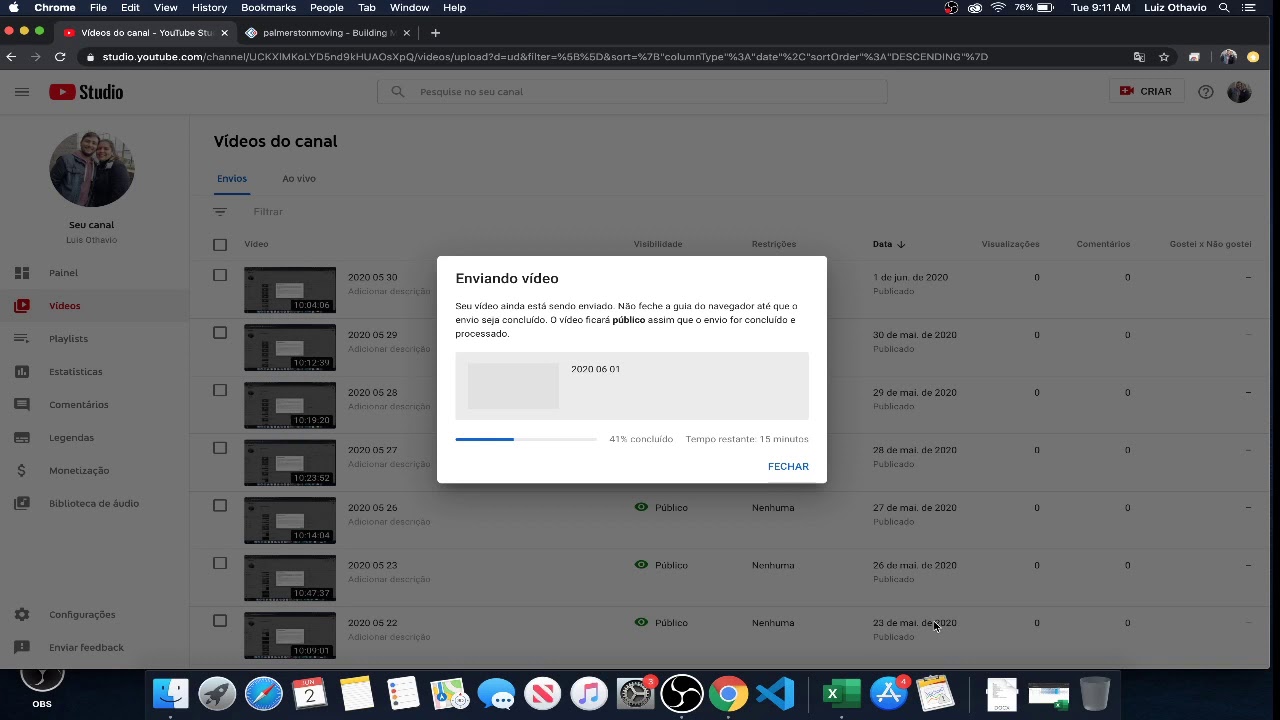Check the box for video 2020 05 29

pos(220,333)
